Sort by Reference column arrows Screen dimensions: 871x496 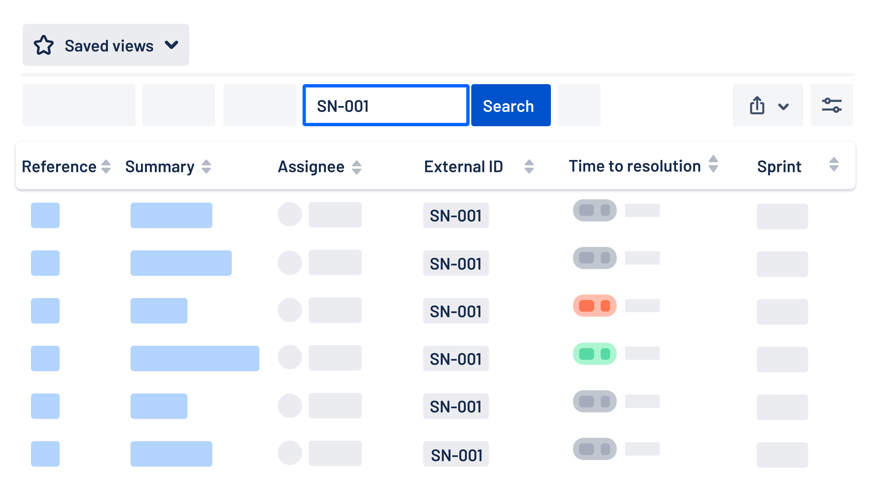107,167
